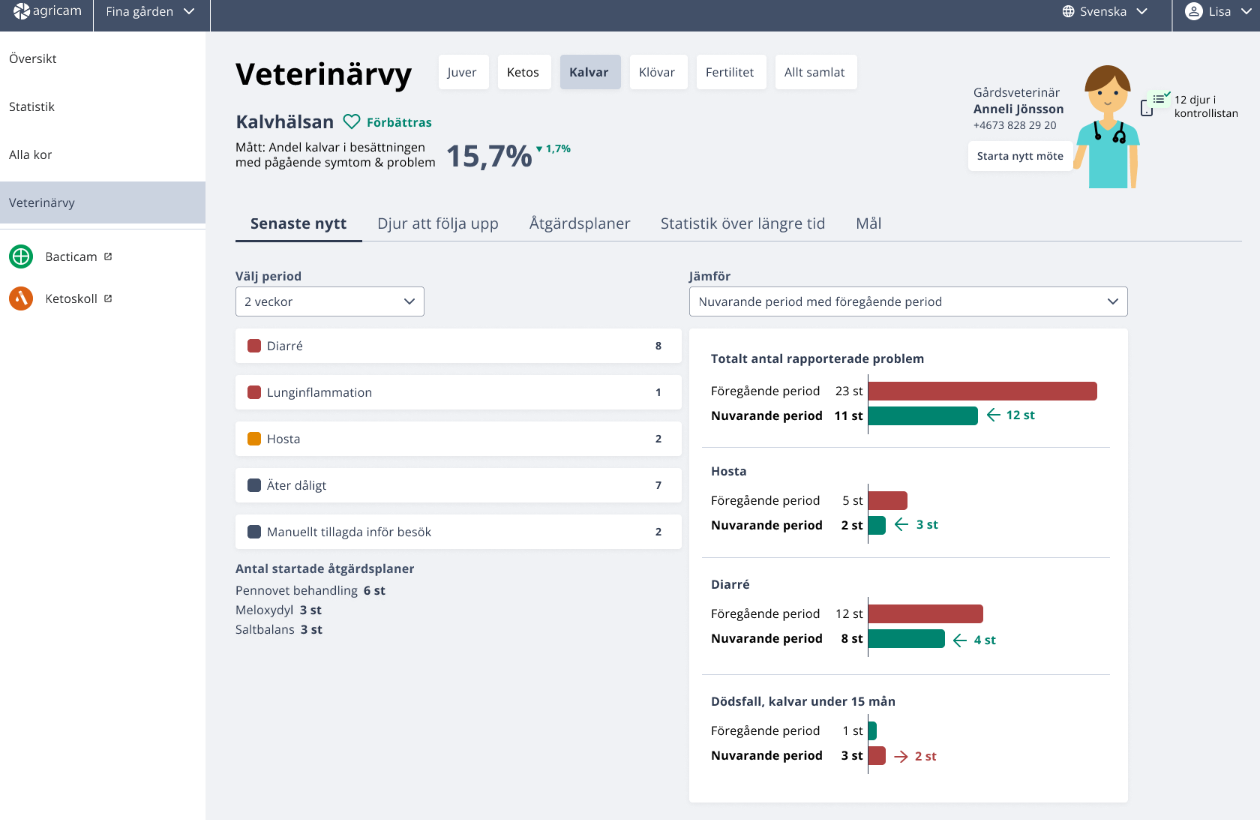Open the Åtgärdsplaner tab
The height and width of the screenshot is (820, 1260).
pos(580,224)
